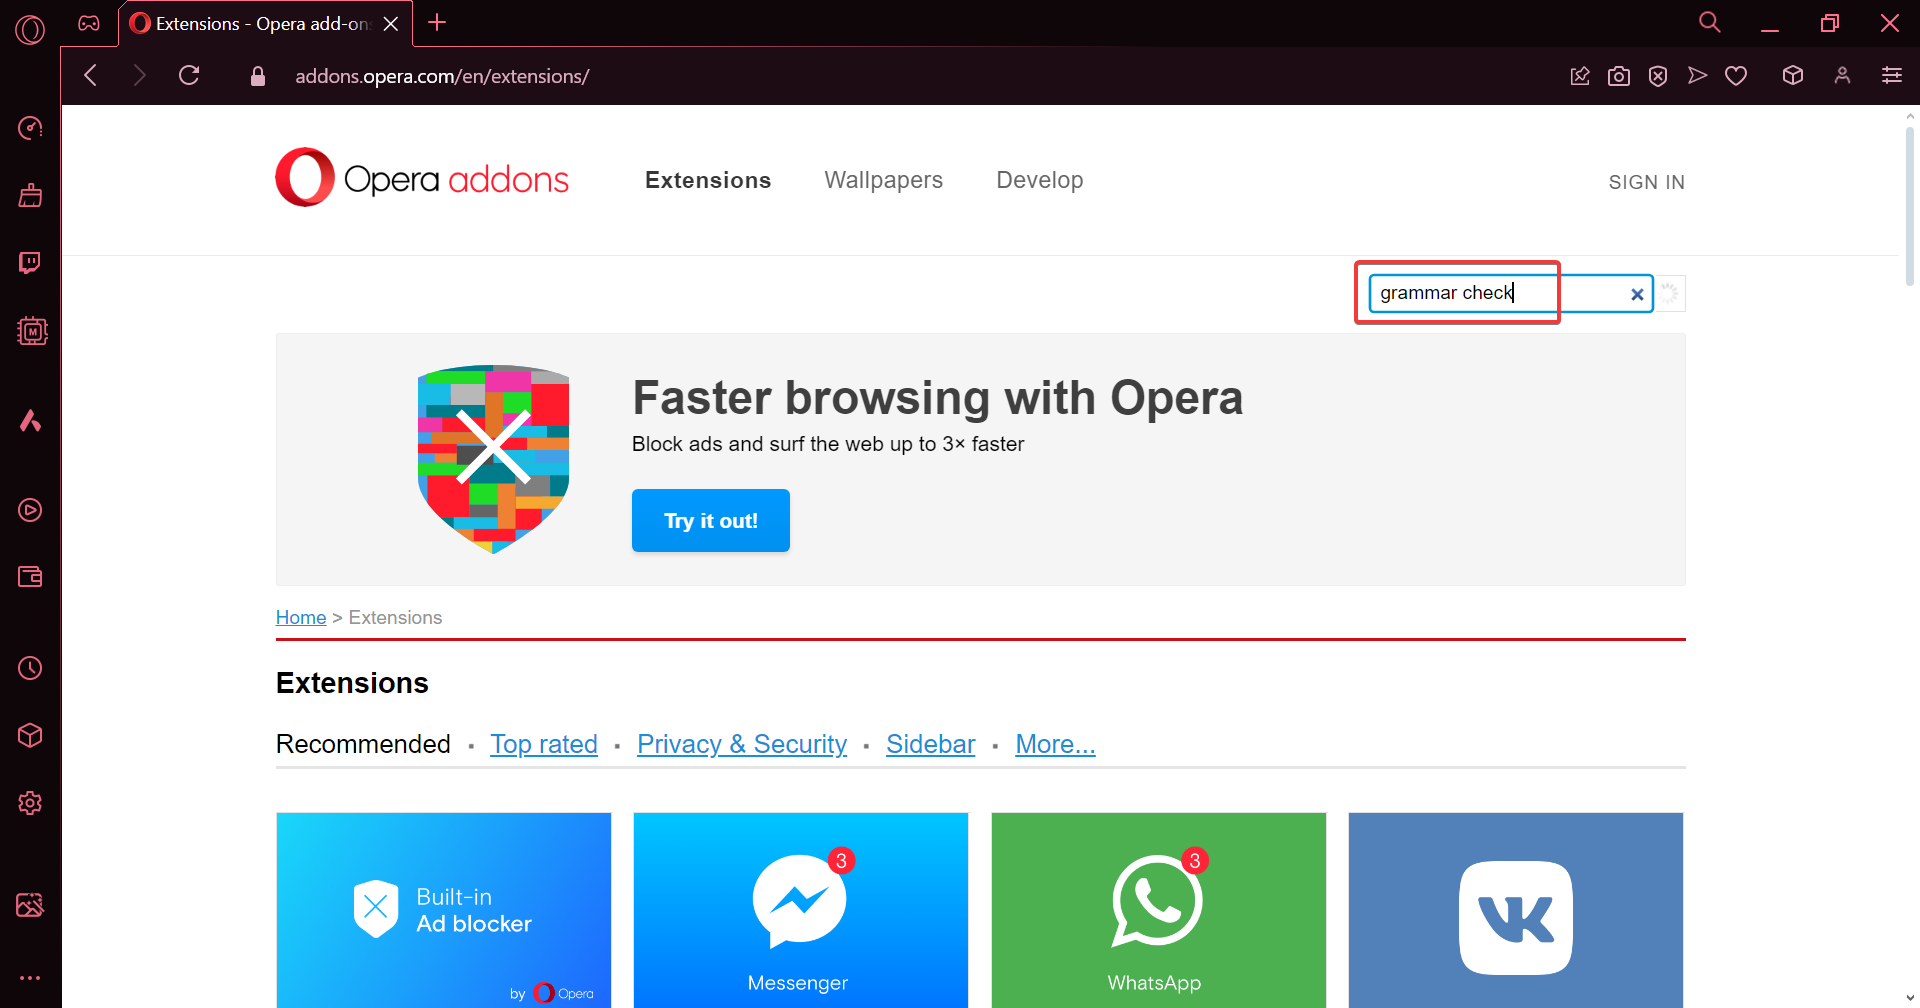Open user profile icon in toolbar
Screen dimensions: 1920x1008
1842,75
